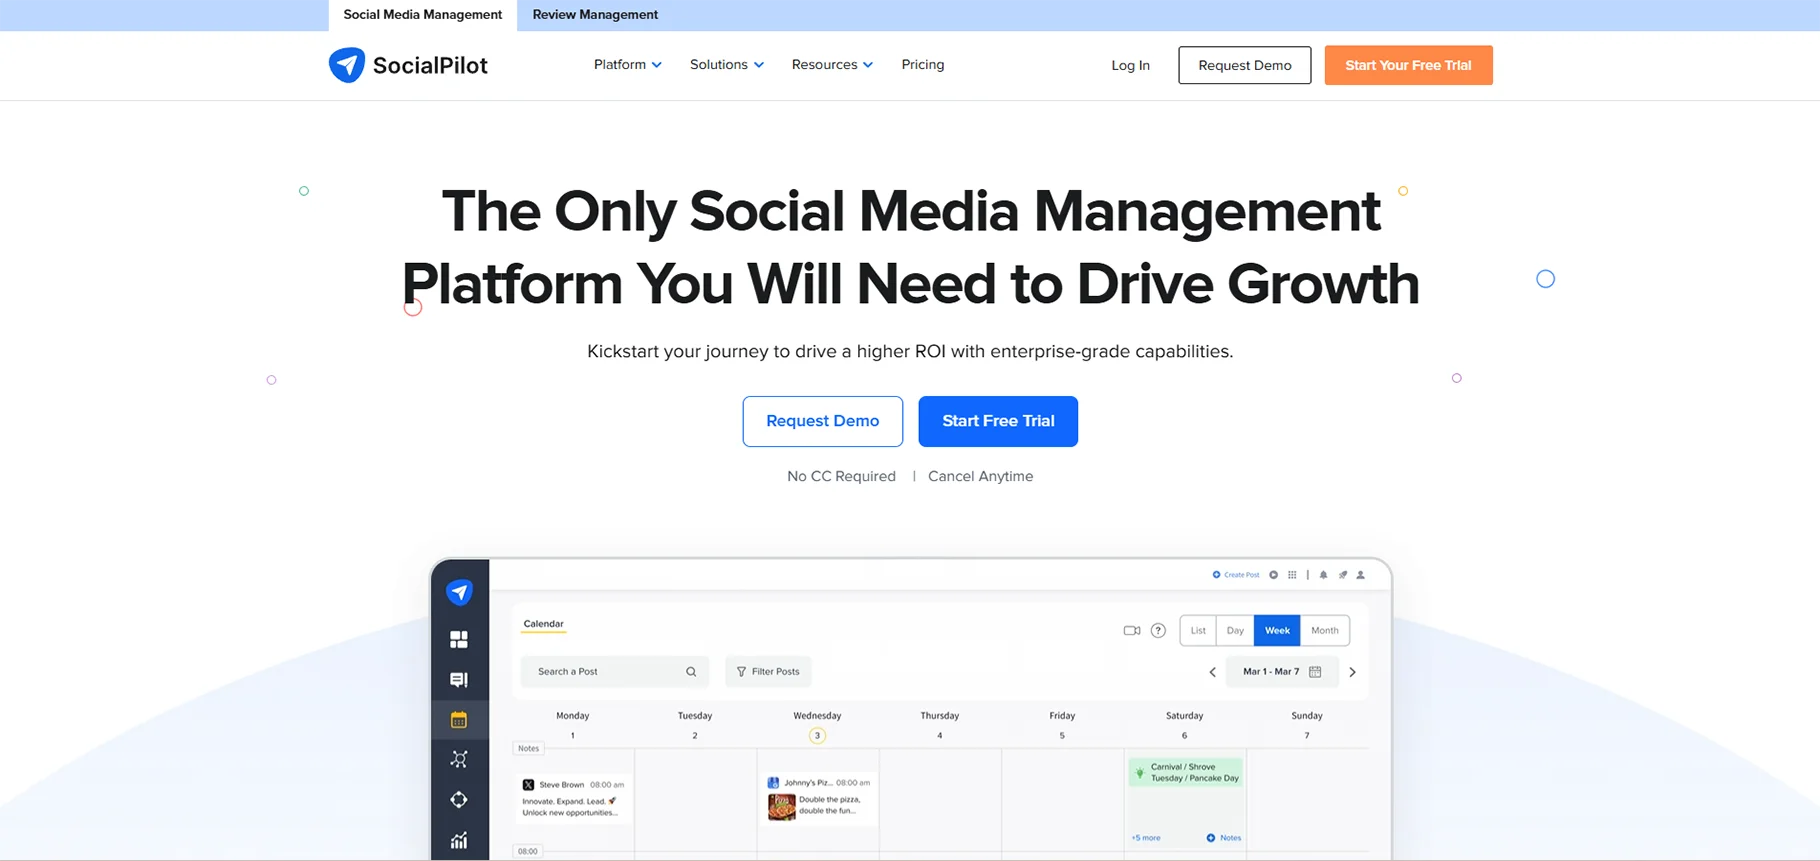Click Log In link
1820x861 pixels.
(x=1131, y=66)
